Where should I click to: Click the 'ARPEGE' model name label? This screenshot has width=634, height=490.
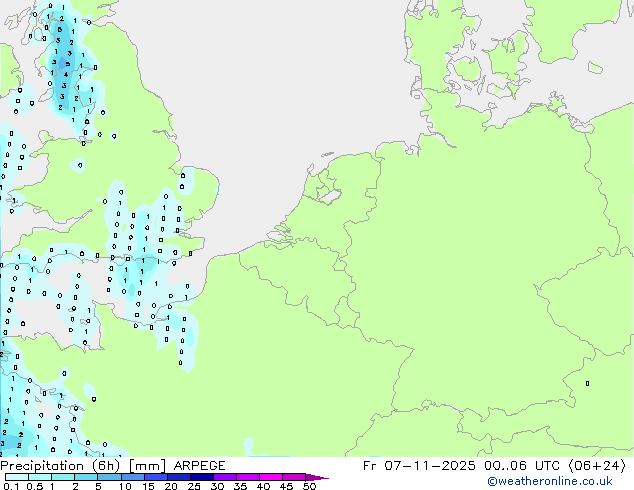[x=199, y=466]
